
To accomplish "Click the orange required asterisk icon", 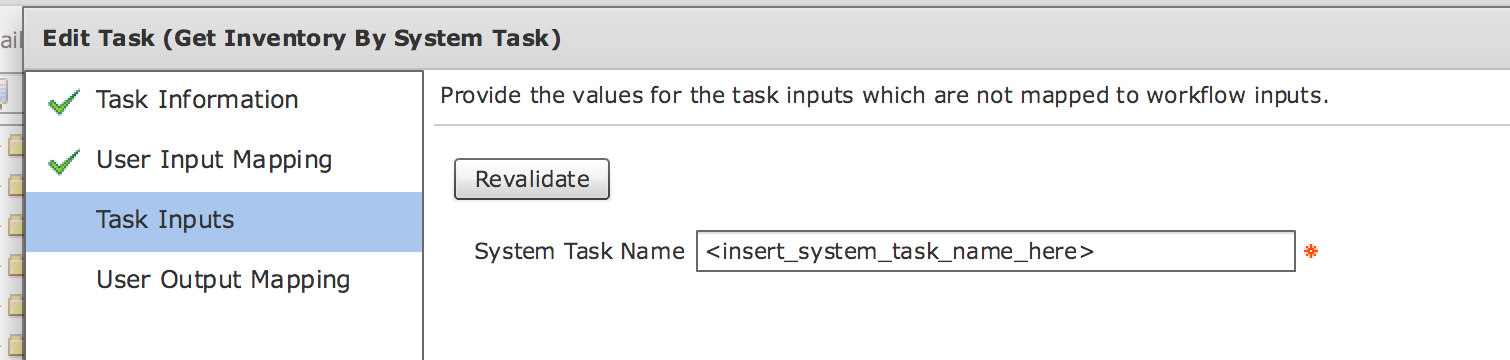I will (1311, 252).
